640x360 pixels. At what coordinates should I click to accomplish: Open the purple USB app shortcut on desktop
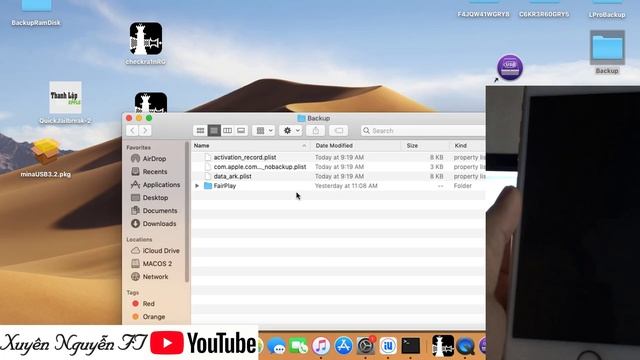tap(510, 67)
